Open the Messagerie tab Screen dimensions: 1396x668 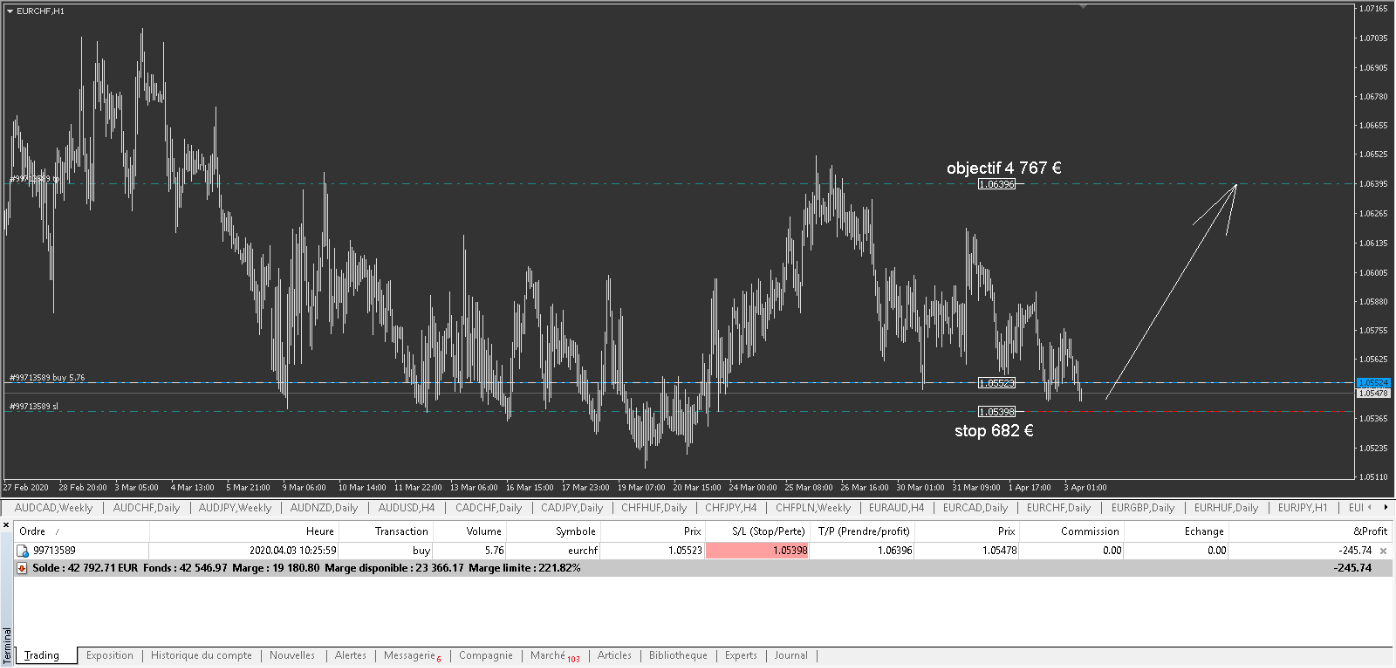click(411, 656)
